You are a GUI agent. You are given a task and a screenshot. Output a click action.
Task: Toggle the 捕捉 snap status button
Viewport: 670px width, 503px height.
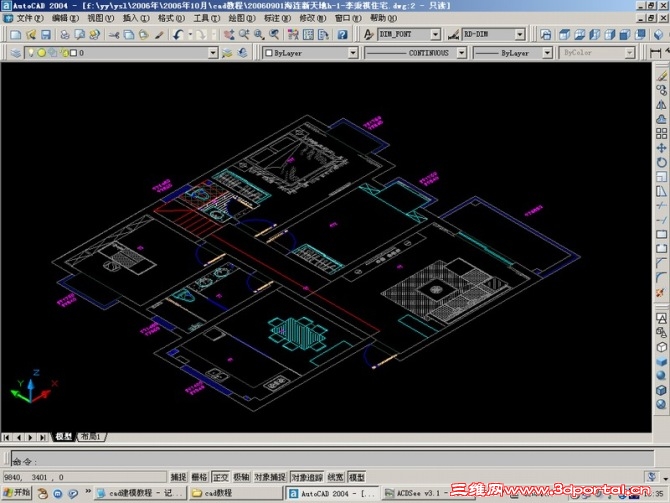[x=179, y=477]
